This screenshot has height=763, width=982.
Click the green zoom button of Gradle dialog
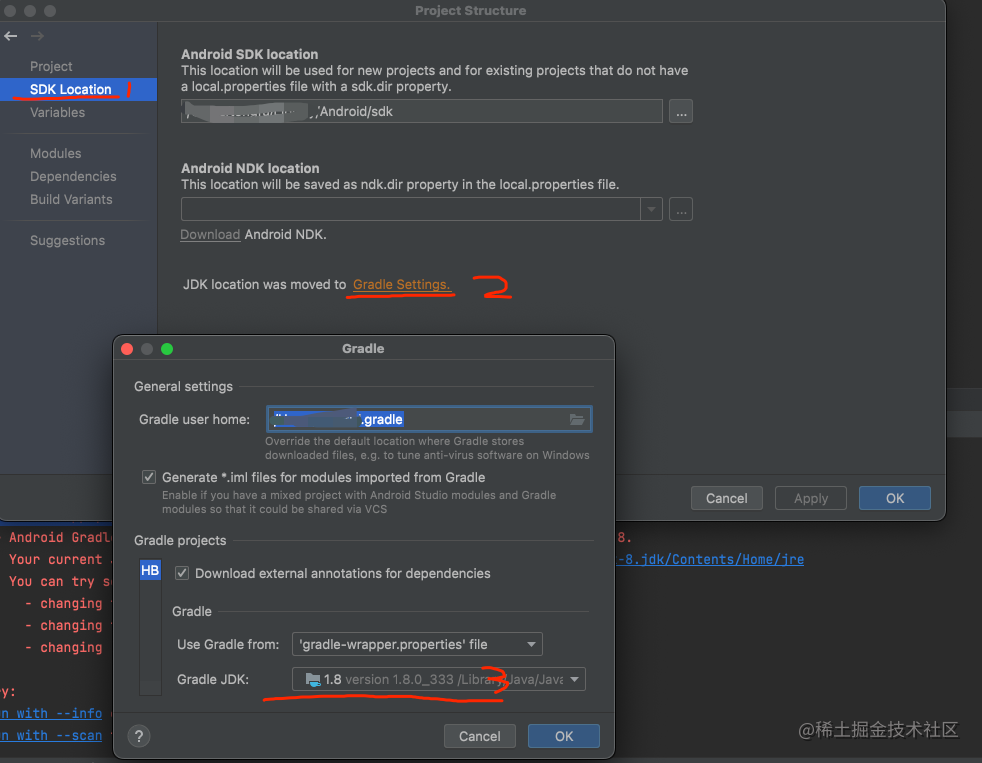pyautogui.click(x=167, y=349)
